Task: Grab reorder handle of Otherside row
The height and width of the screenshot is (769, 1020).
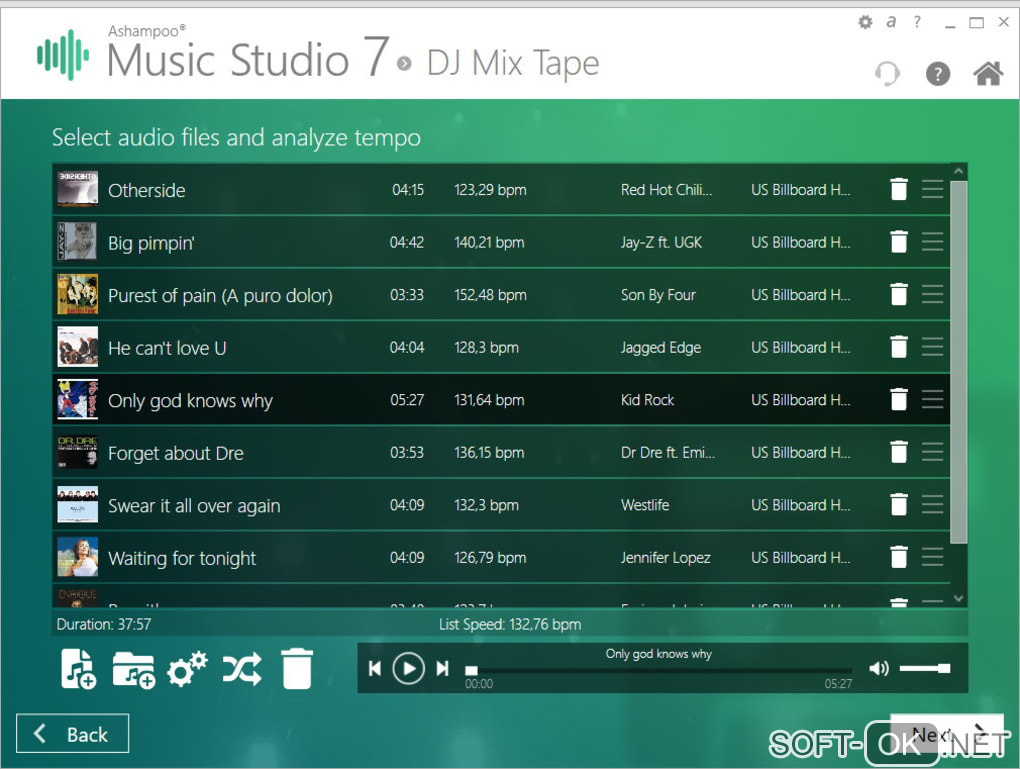Action: [932, 189]
